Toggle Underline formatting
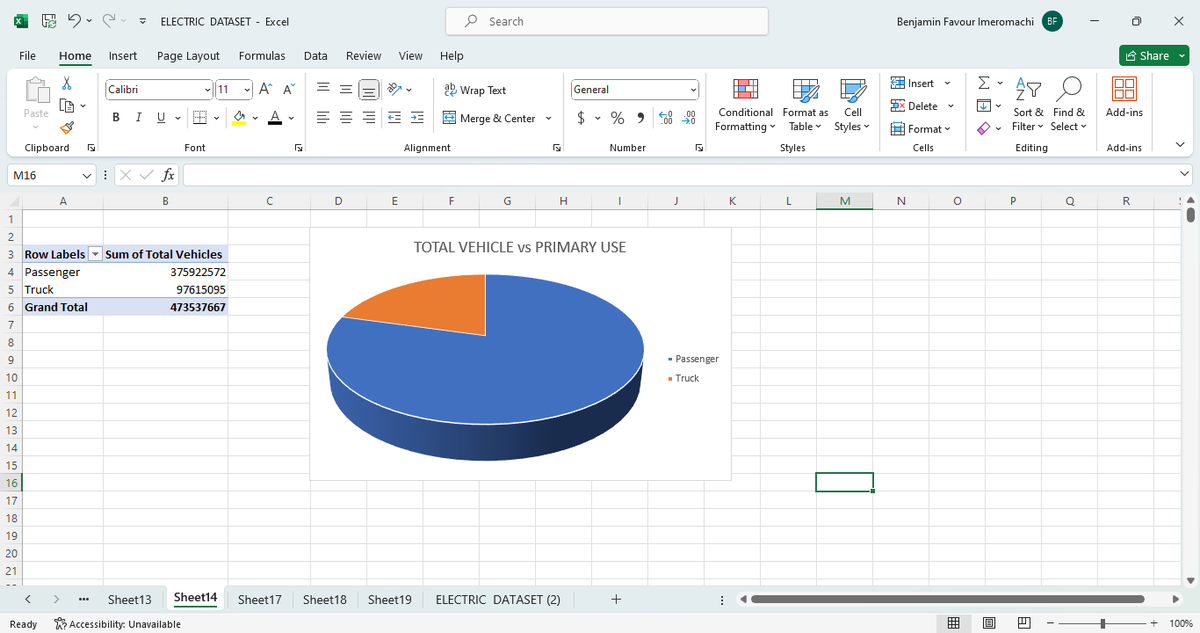This screenshot has width=1200, height=633. pos(159,118)
